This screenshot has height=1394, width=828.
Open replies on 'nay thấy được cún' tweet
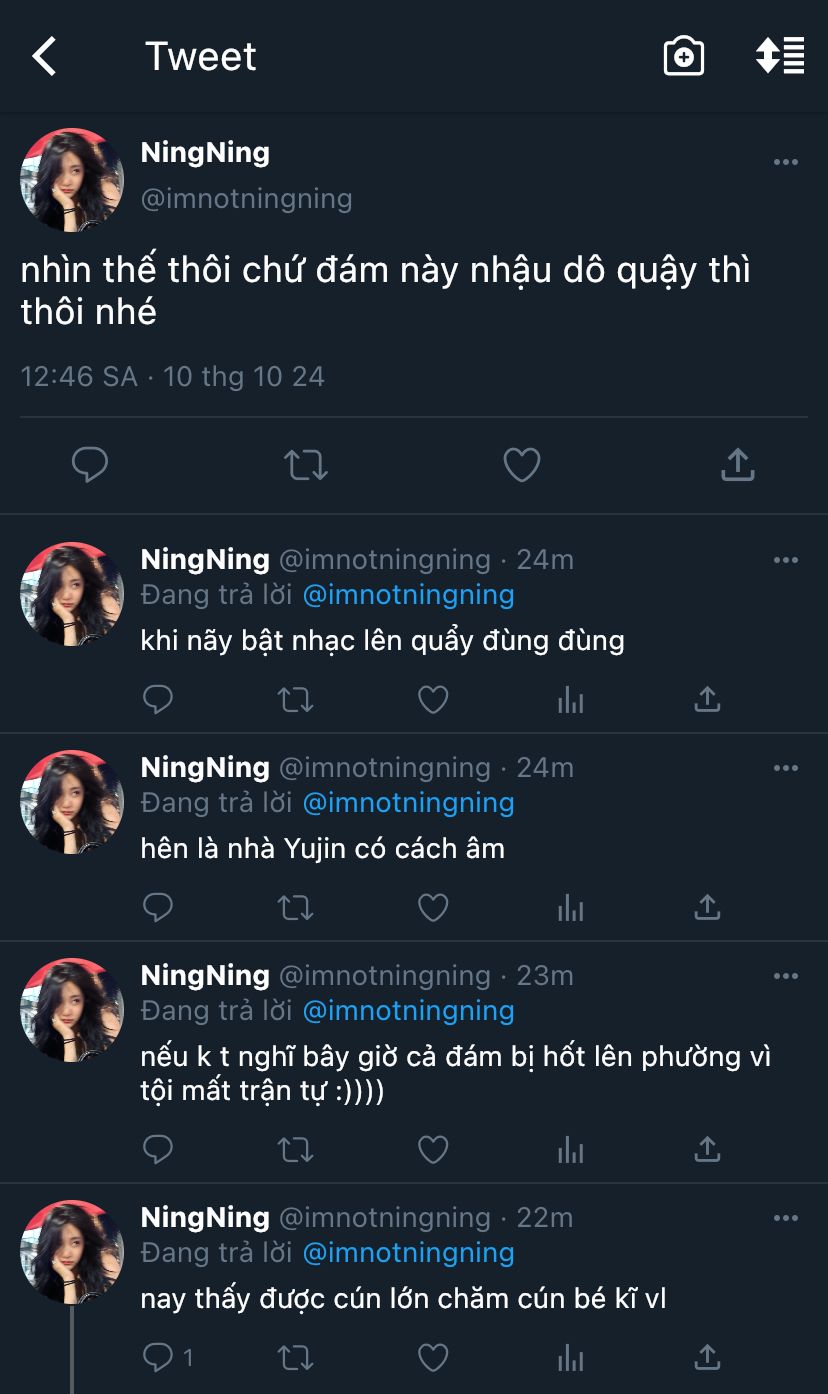(x=167, y=1357)
